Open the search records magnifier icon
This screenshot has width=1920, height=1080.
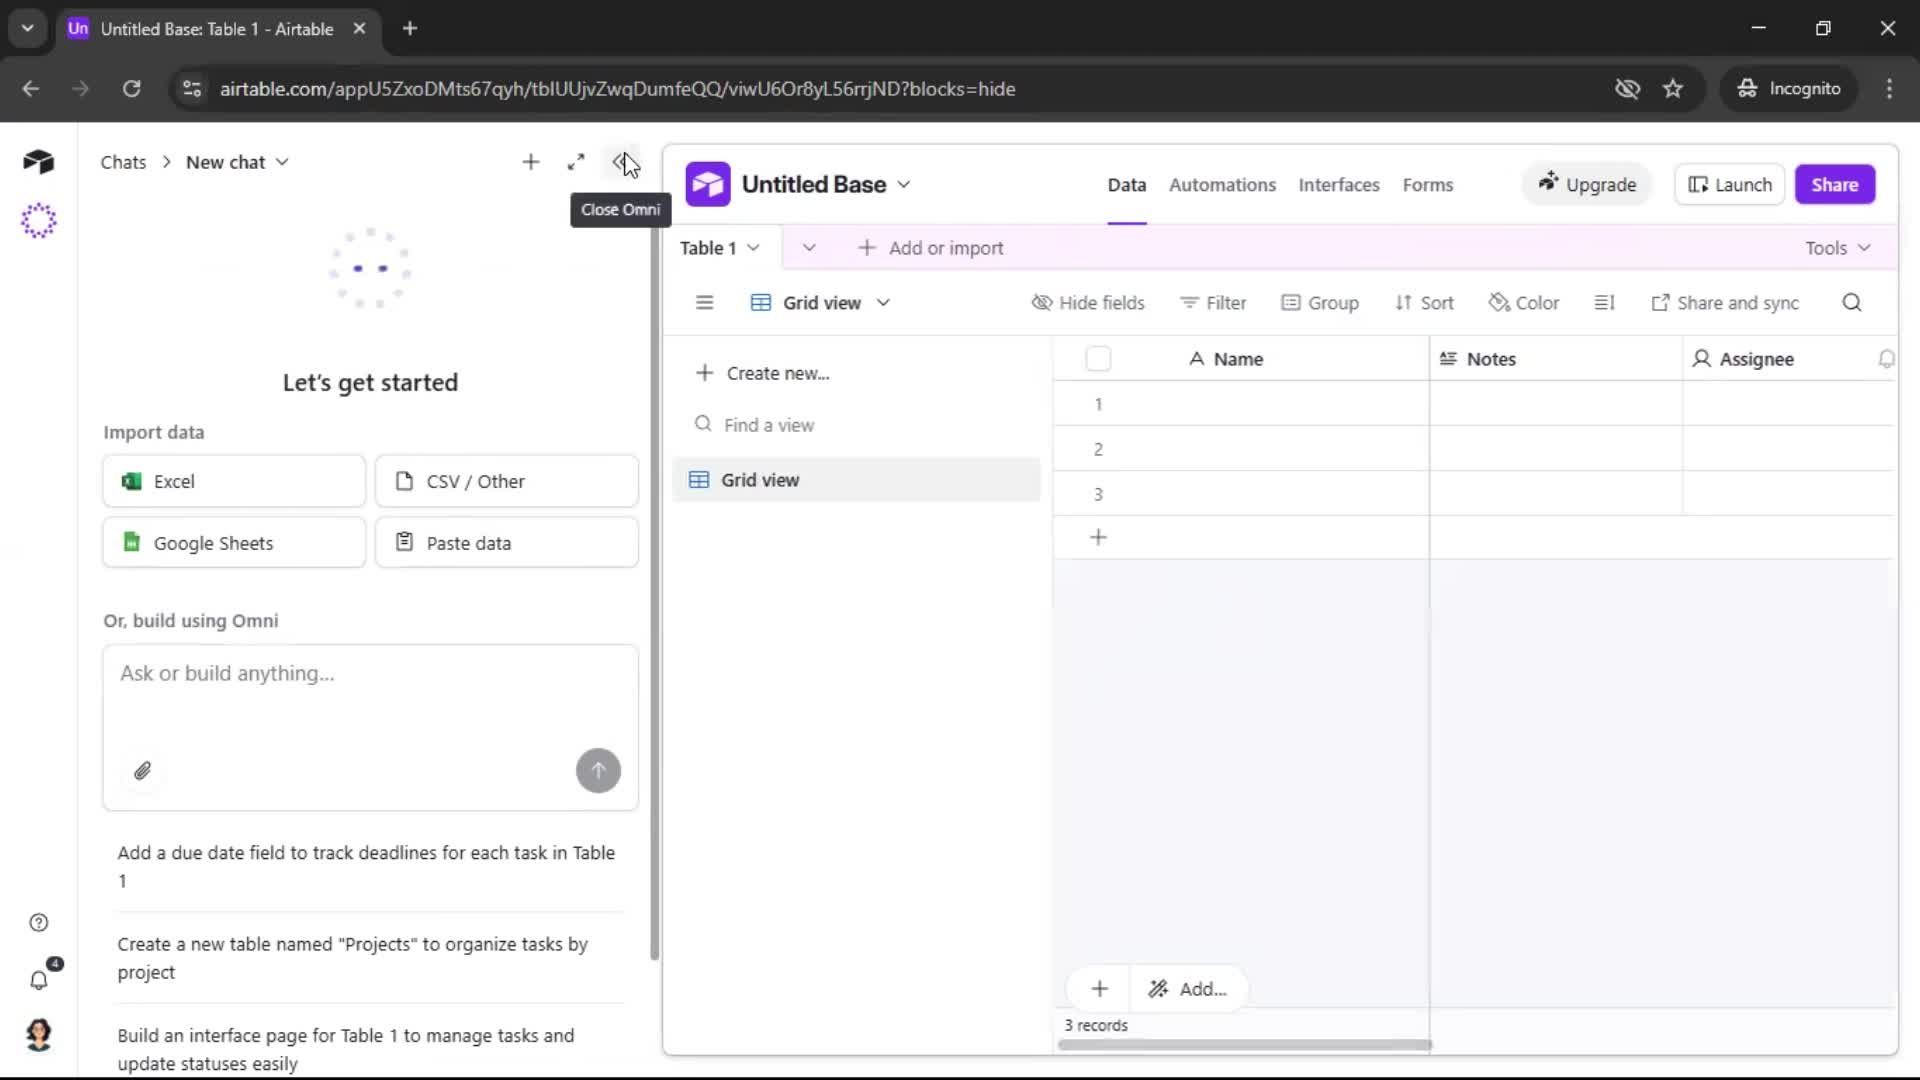1852,303
